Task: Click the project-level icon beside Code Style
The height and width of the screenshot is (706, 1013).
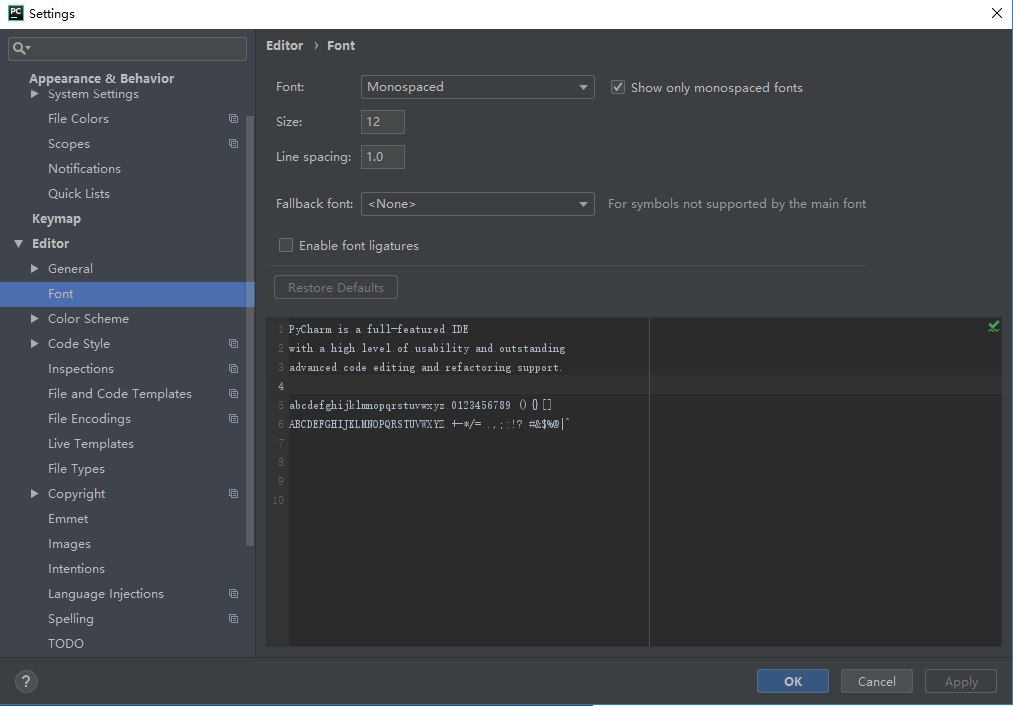Action: point(233,344)
